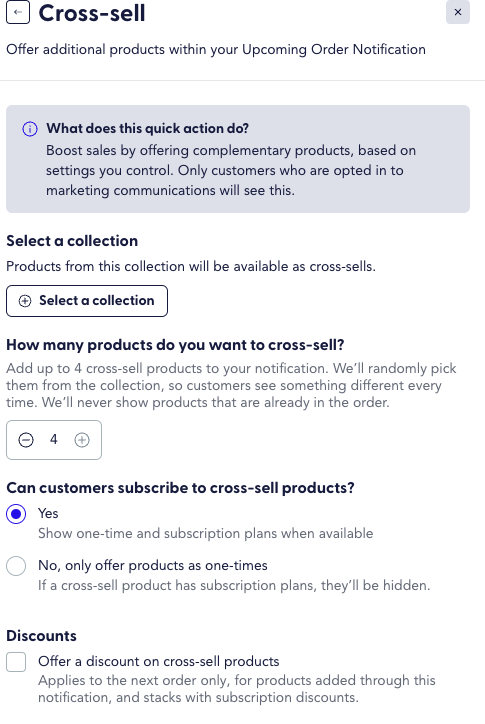The height and width of the screenshot is (724, 485).
Task: Click the 'Select a collection' section heading
Action: pos(72,241)
